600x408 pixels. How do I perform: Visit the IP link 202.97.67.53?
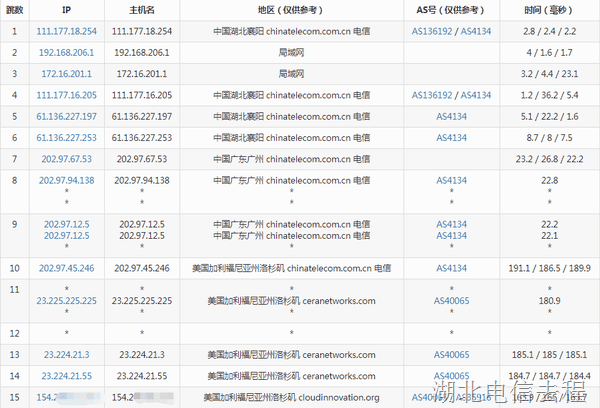click(x=67, y=159)
